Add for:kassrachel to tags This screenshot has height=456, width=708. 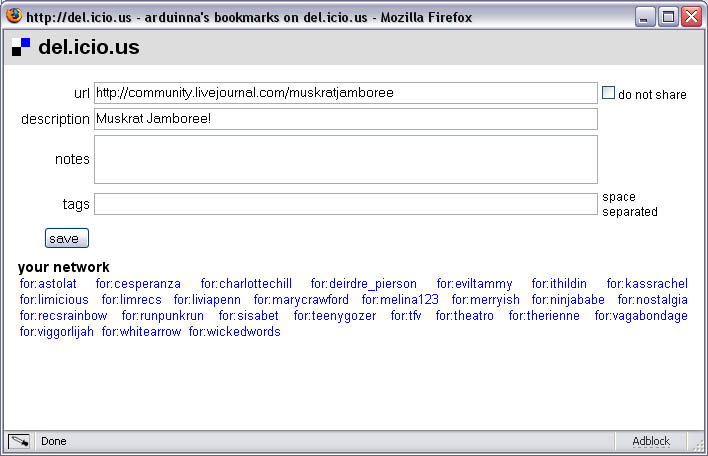[647, 284]
